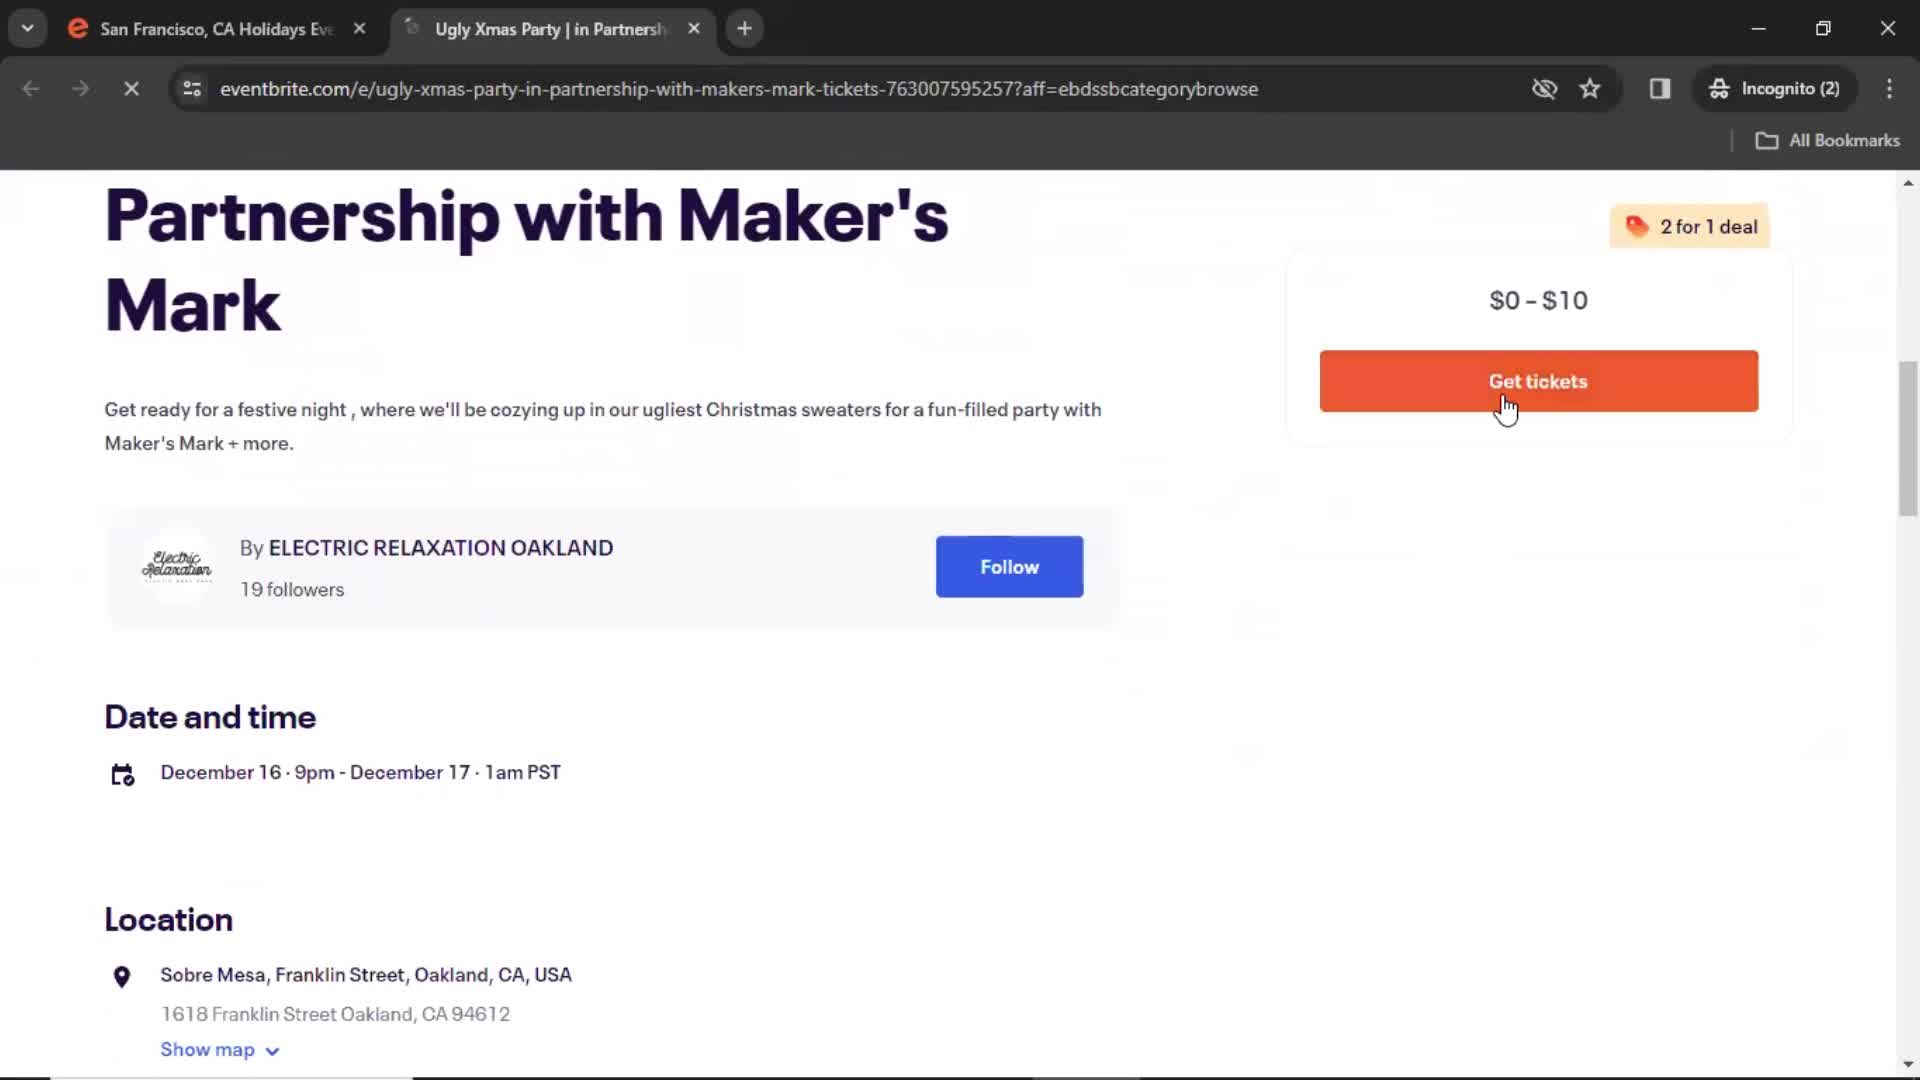The height and width of the screenshot is (1080, 1920).
Task: Click the Electric Relaxation Oakland logo thumbnail
Action: (x=178, y=564)
